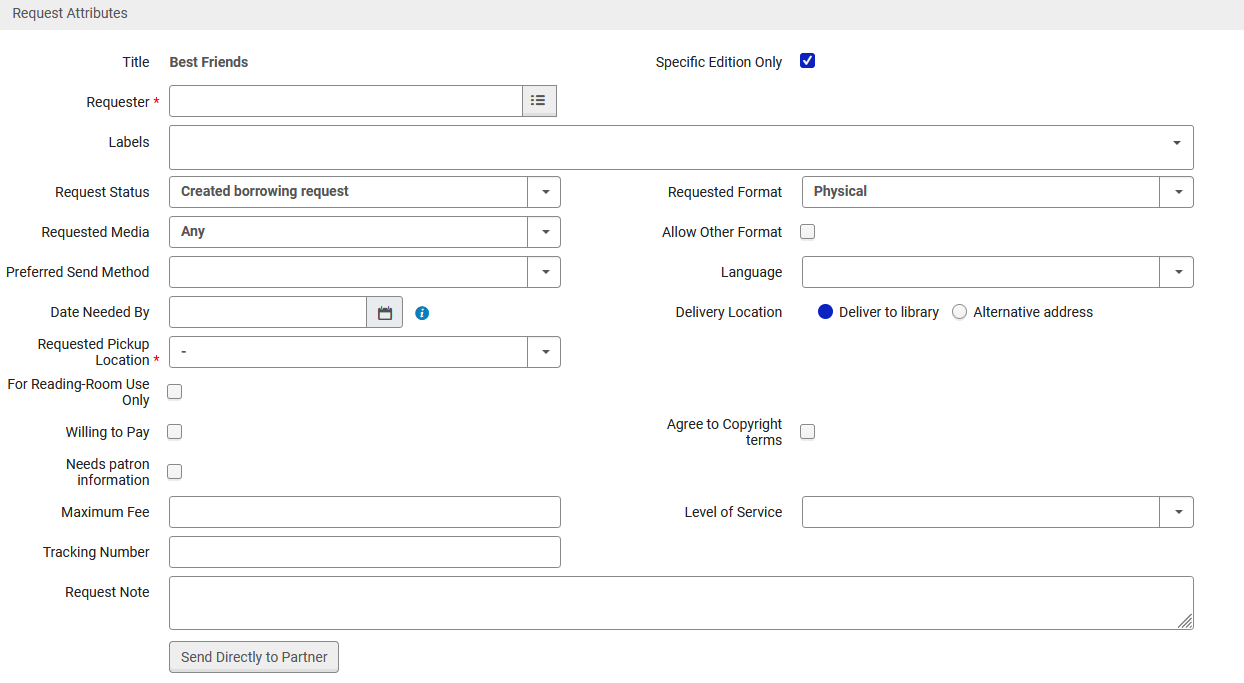Select Alternative address radio option
Image resolution: width=1244 pixels, height=683 pixels.
(960, 312)
